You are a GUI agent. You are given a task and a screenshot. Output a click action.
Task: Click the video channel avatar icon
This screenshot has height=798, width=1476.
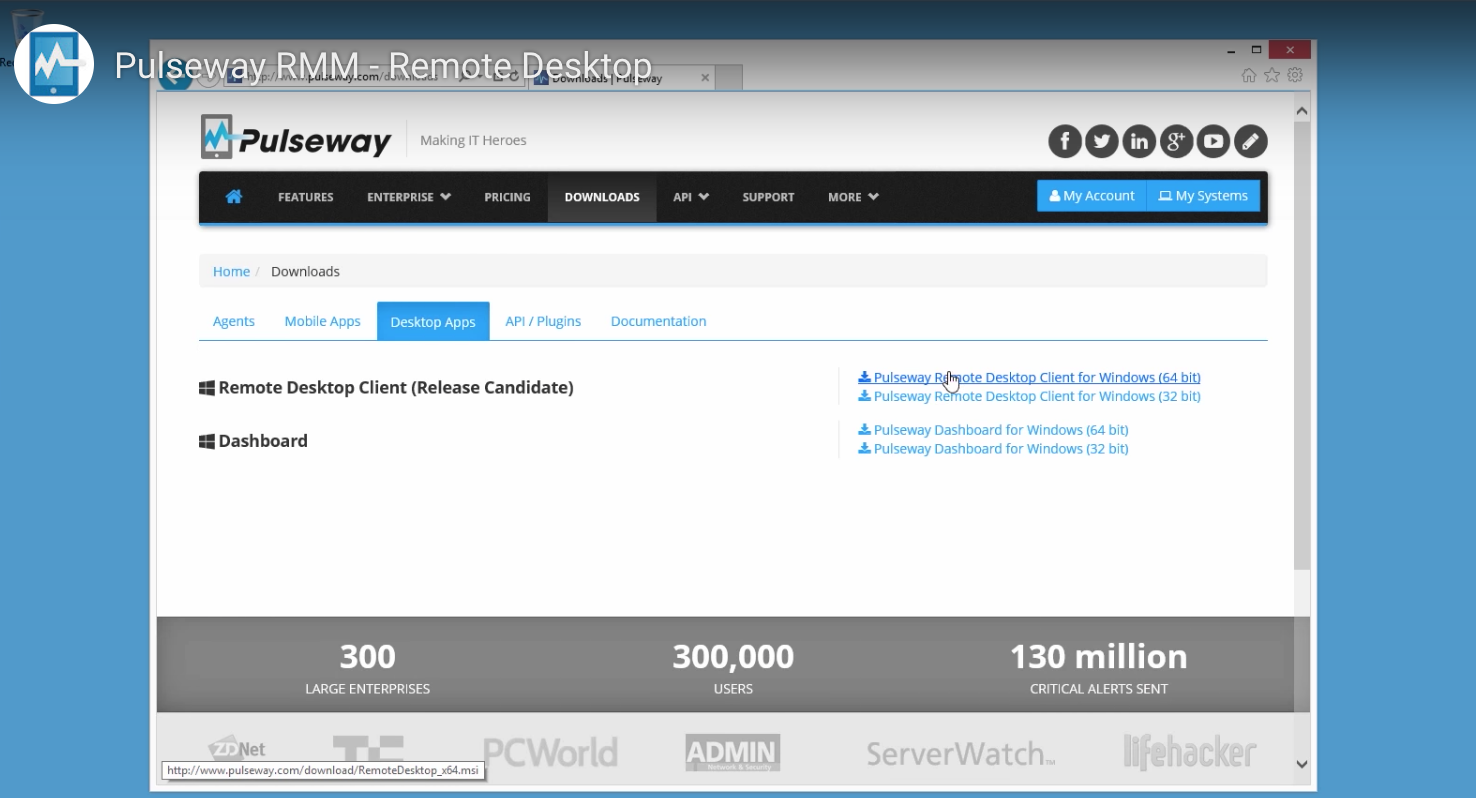(x=54, y=64)
